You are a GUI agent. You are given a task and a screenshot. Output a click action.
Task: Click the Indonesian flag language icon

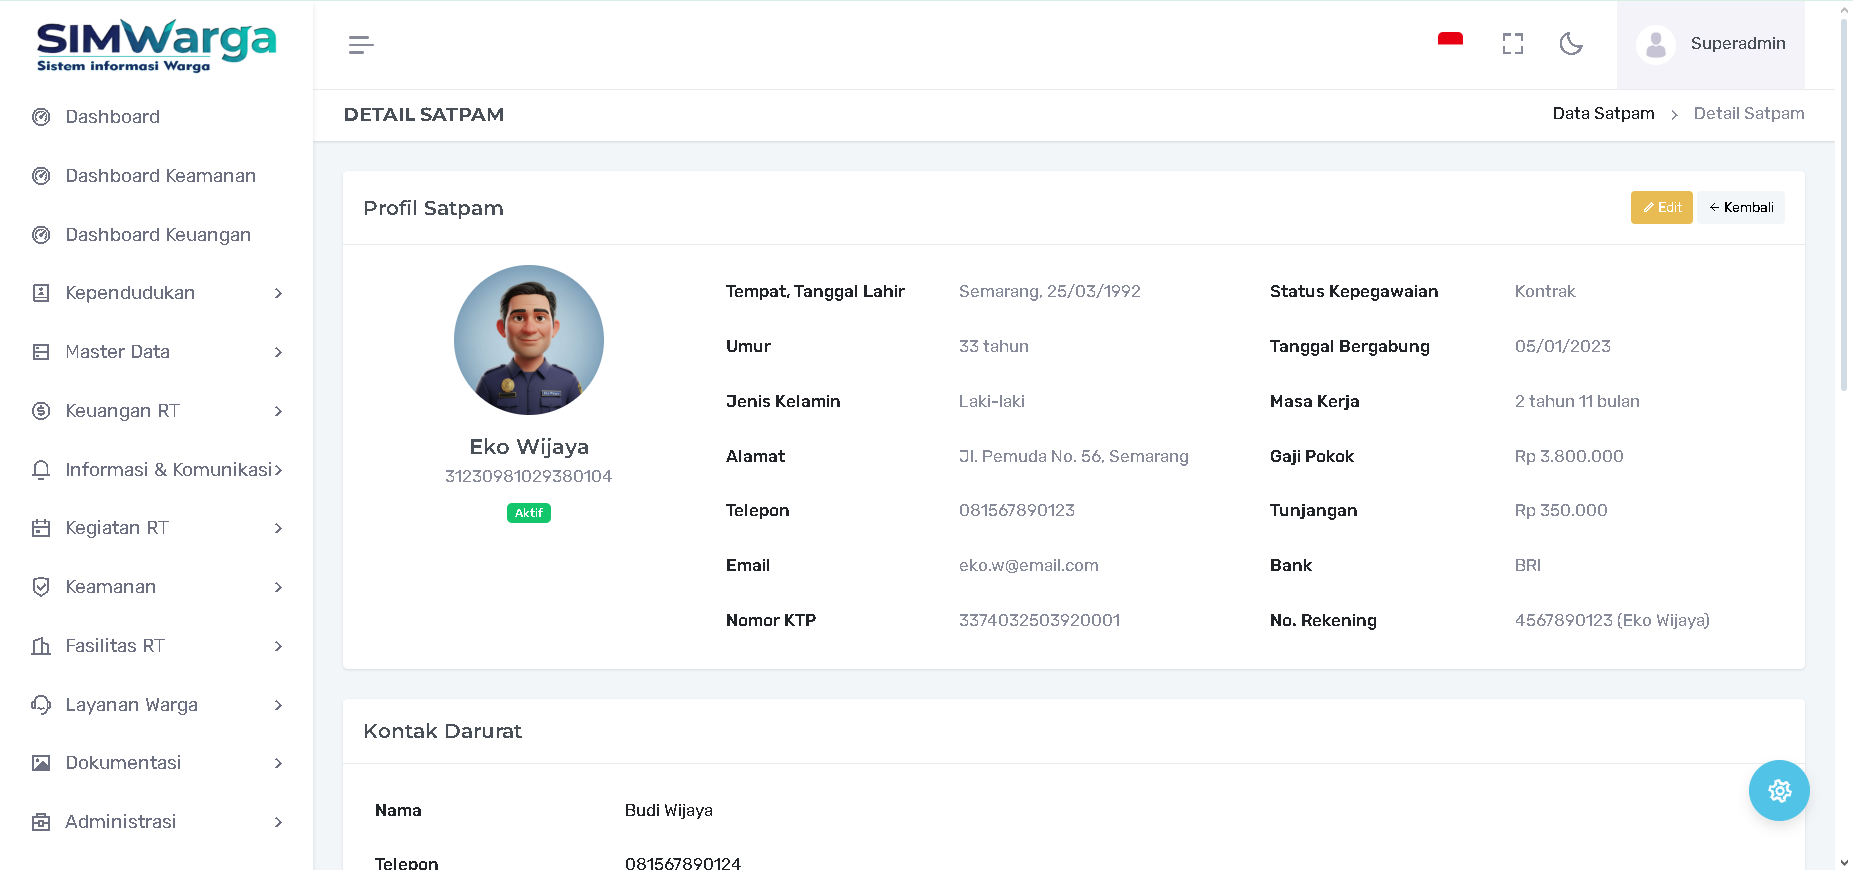(x=1450, y=42)
